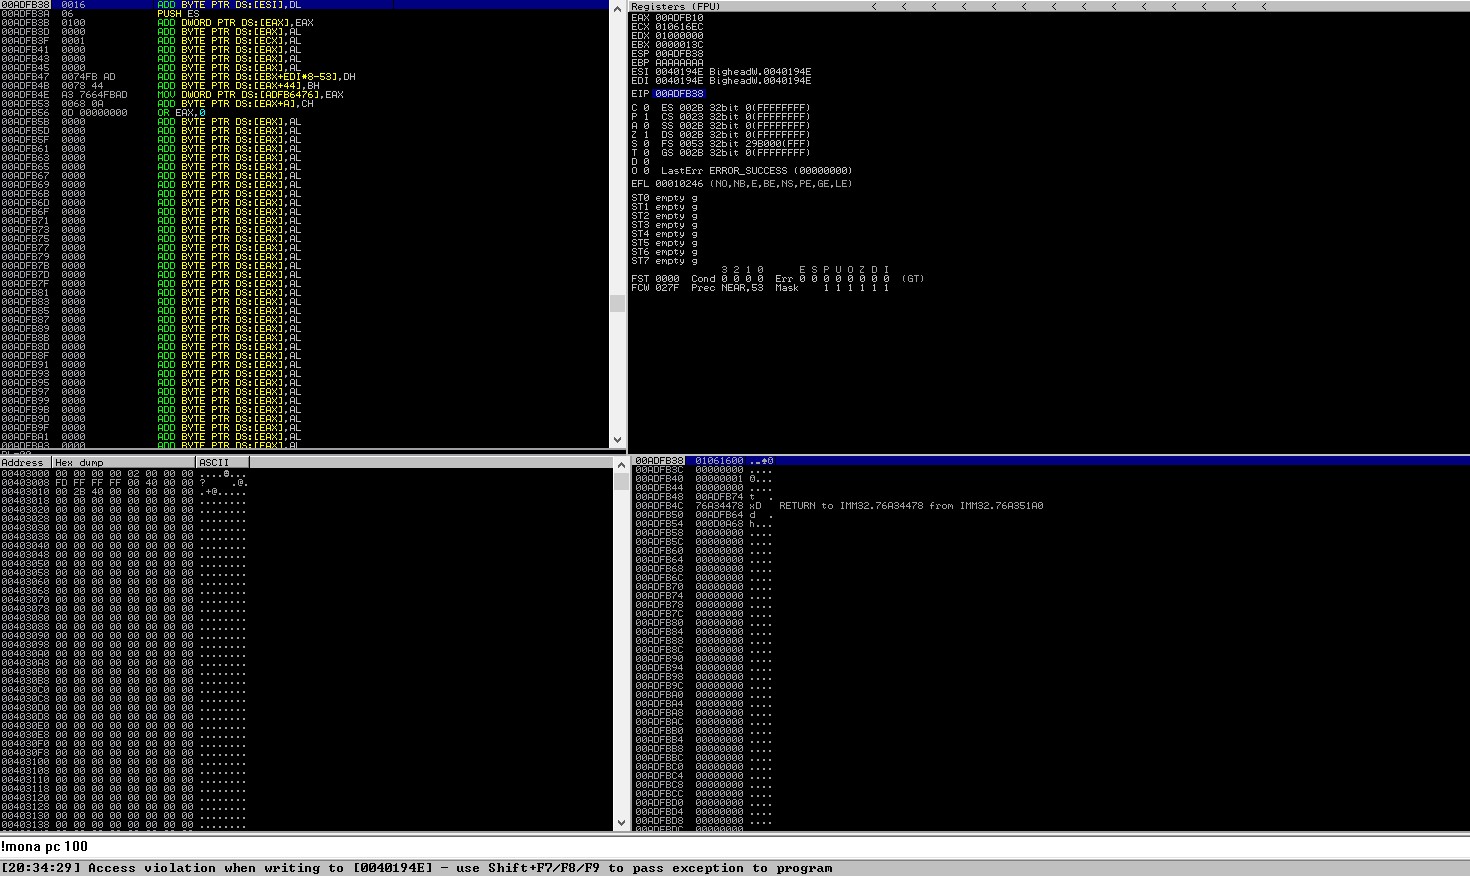
Task: Click the FCW 027F control word
Action: 655,288
